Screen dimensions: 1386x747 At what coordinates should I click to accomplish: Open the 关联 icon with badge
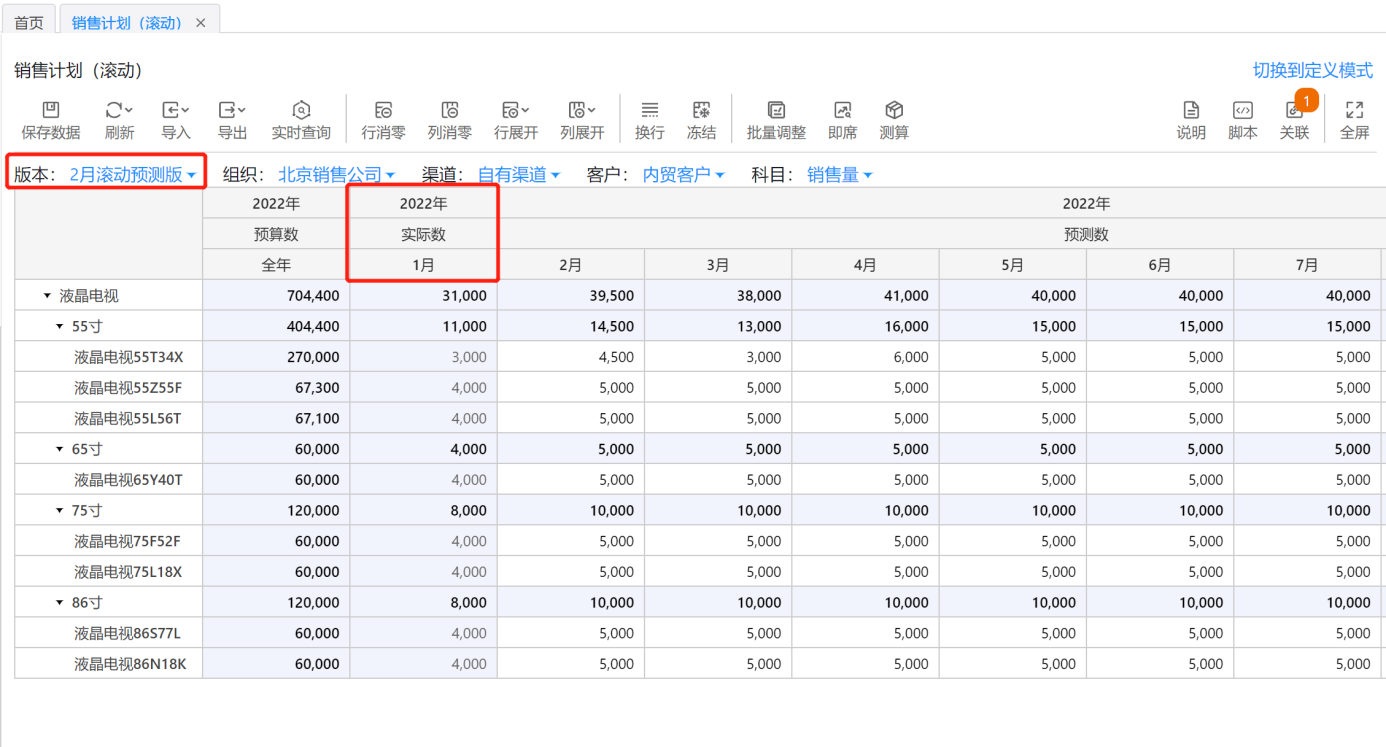(x=1294, y=111)
